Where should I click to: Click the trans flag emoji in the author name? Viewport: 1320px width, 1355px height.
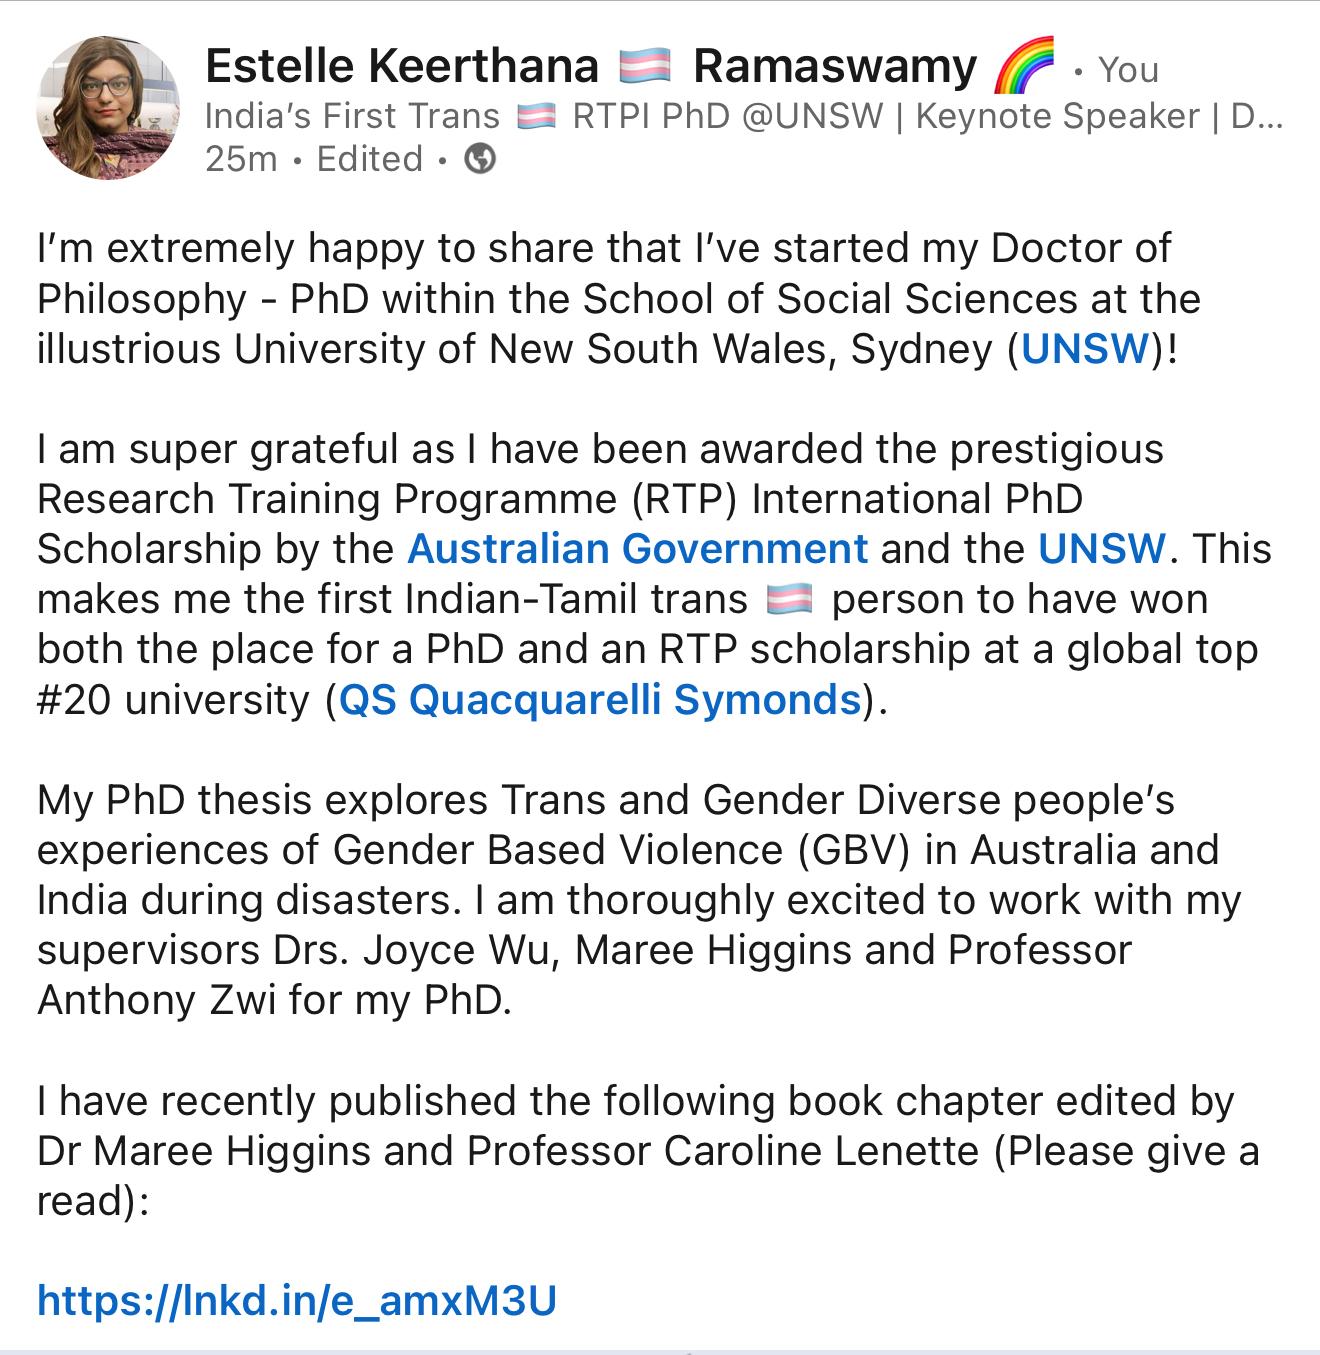click(646, 67)
